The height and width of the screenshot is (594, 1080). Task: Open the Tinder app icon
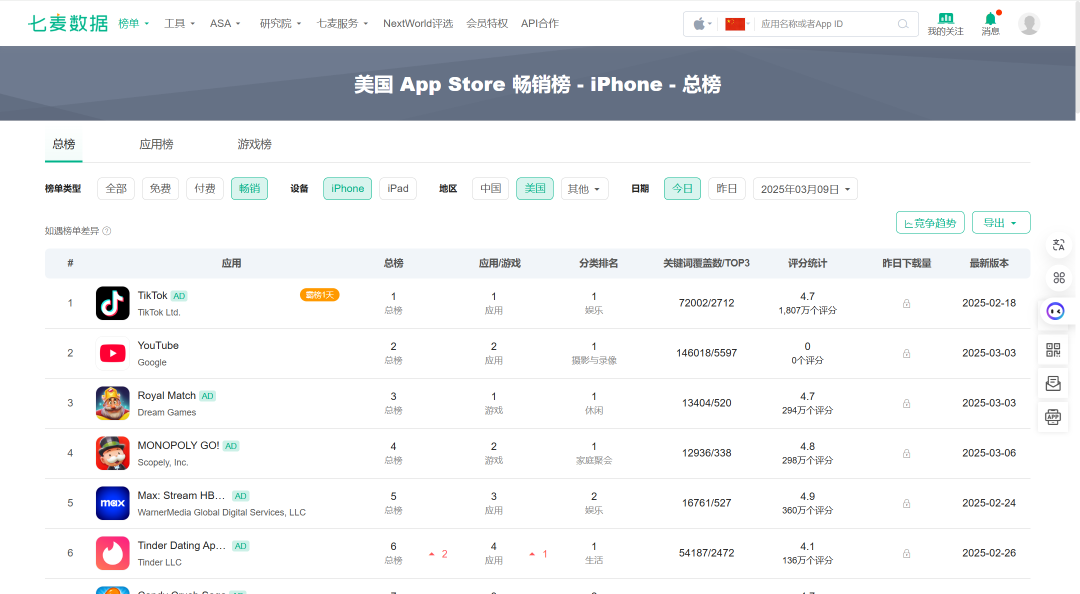pos(112,553)
